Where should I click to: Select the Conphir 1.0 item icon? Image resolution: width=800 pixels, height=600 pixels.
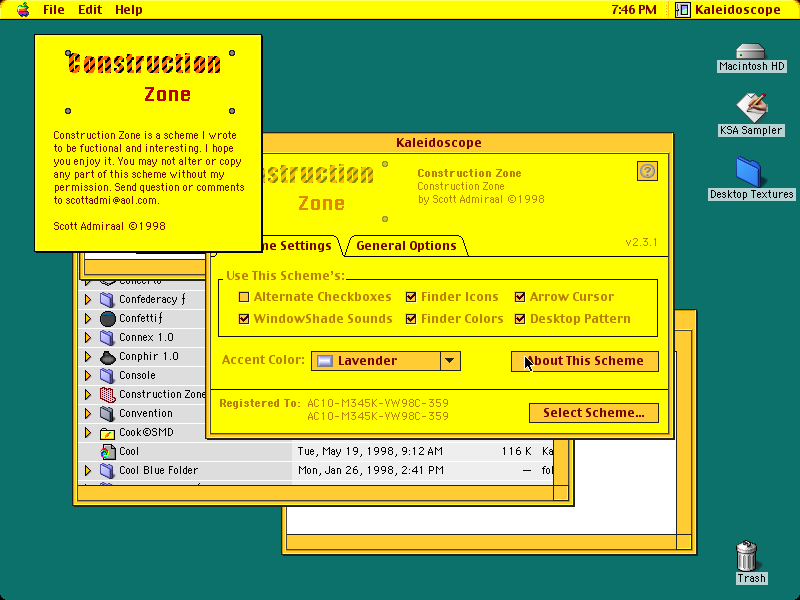107,357
